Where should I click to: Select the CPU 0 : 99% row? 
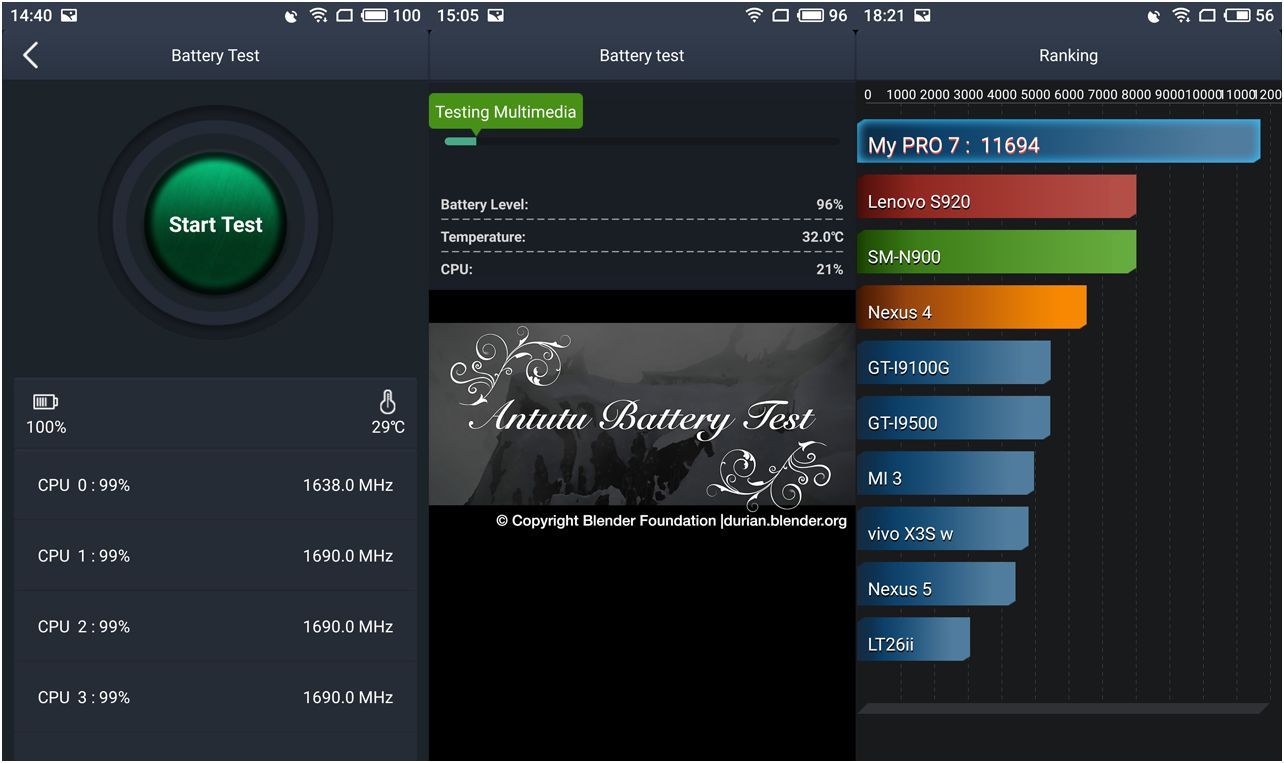click(215, 485)
